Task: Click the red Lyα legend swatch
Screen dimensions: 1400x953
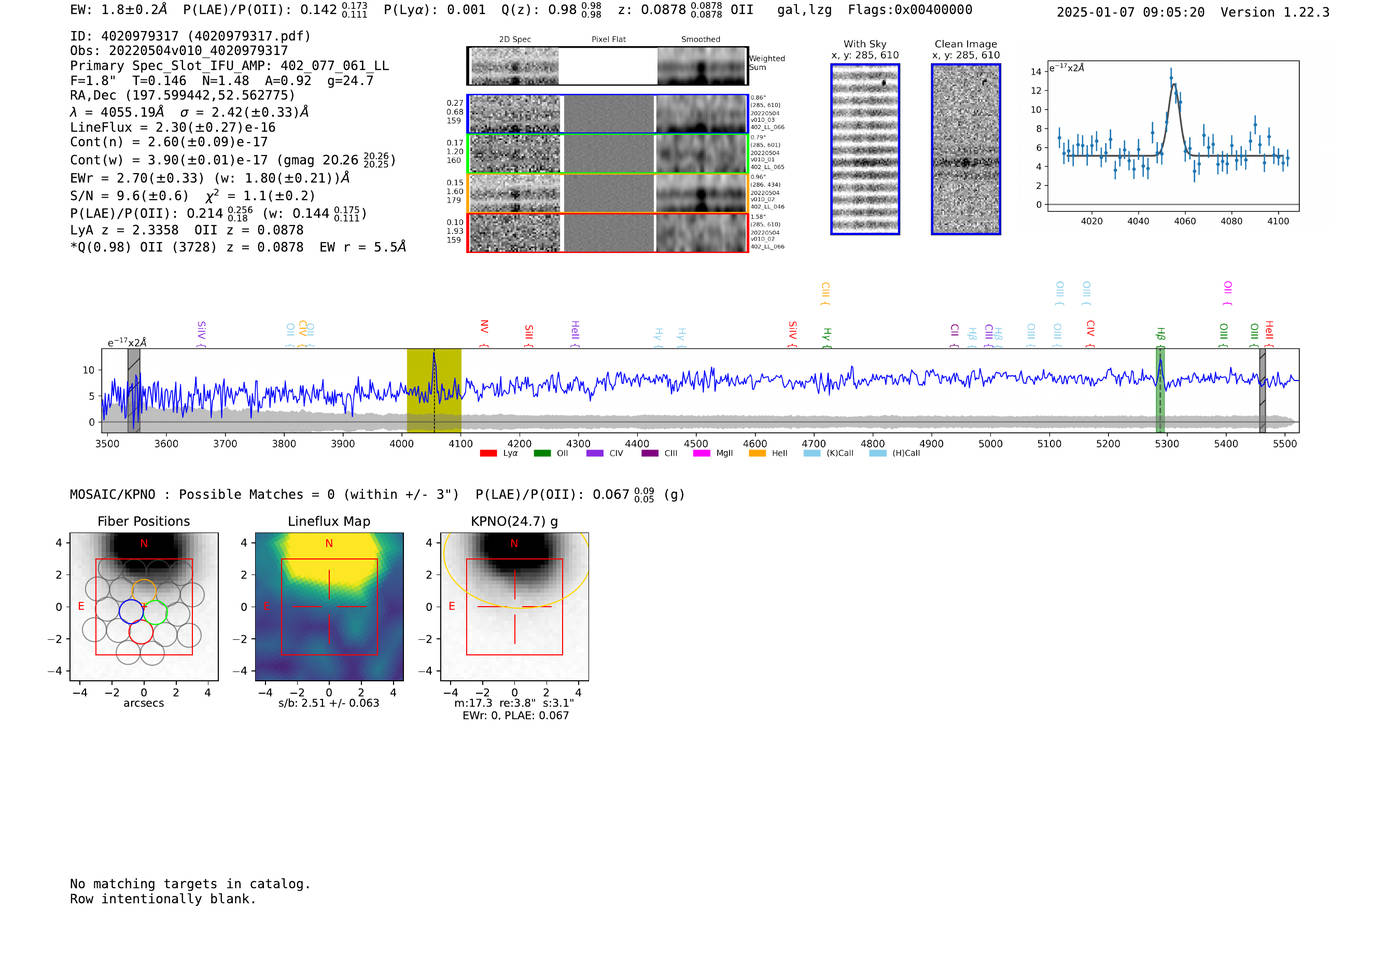Action: [x=488, y=453]
